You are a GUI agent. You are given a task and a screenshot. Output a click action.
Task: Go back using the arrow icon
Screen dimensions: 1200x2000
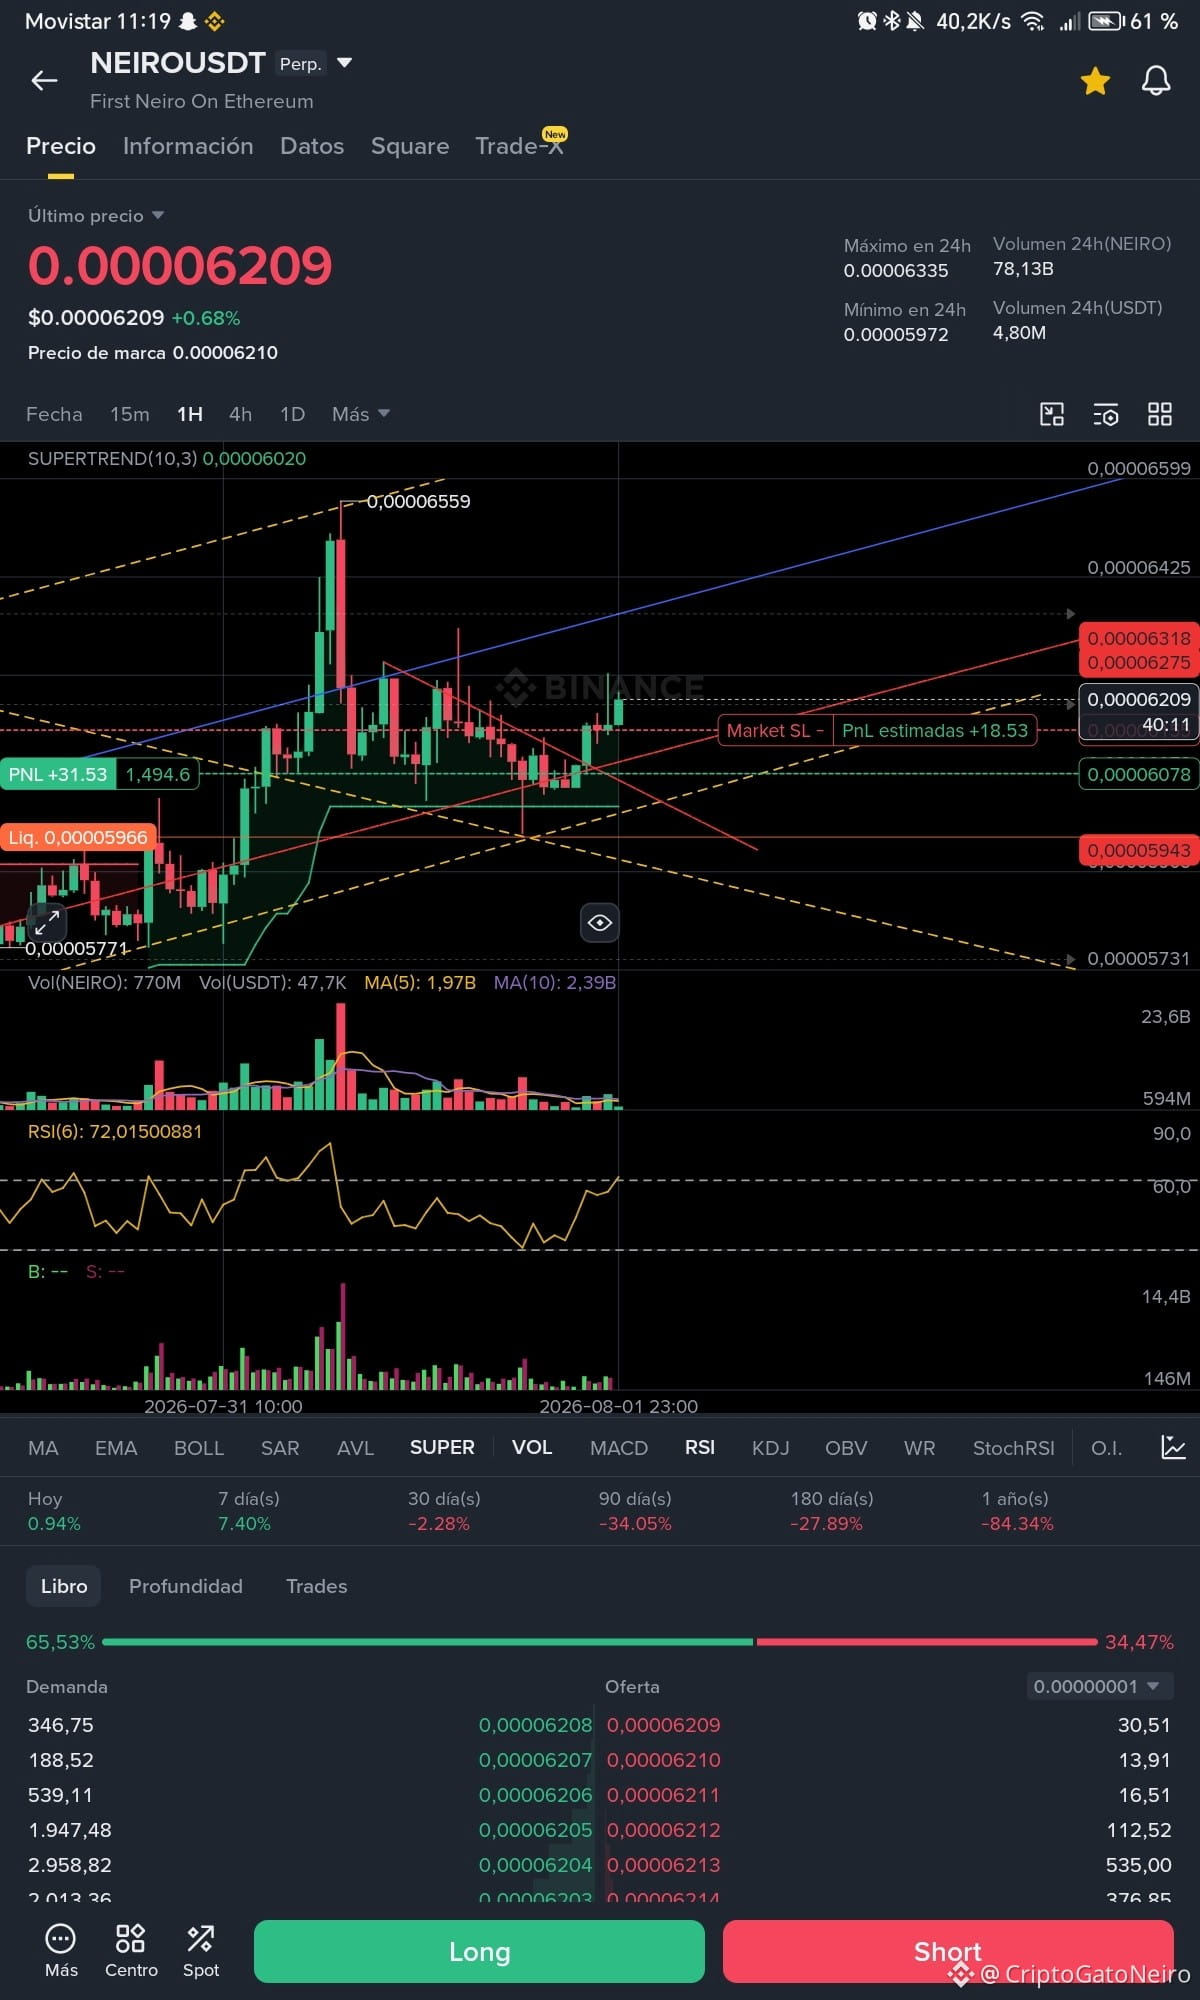coord(44,81)
